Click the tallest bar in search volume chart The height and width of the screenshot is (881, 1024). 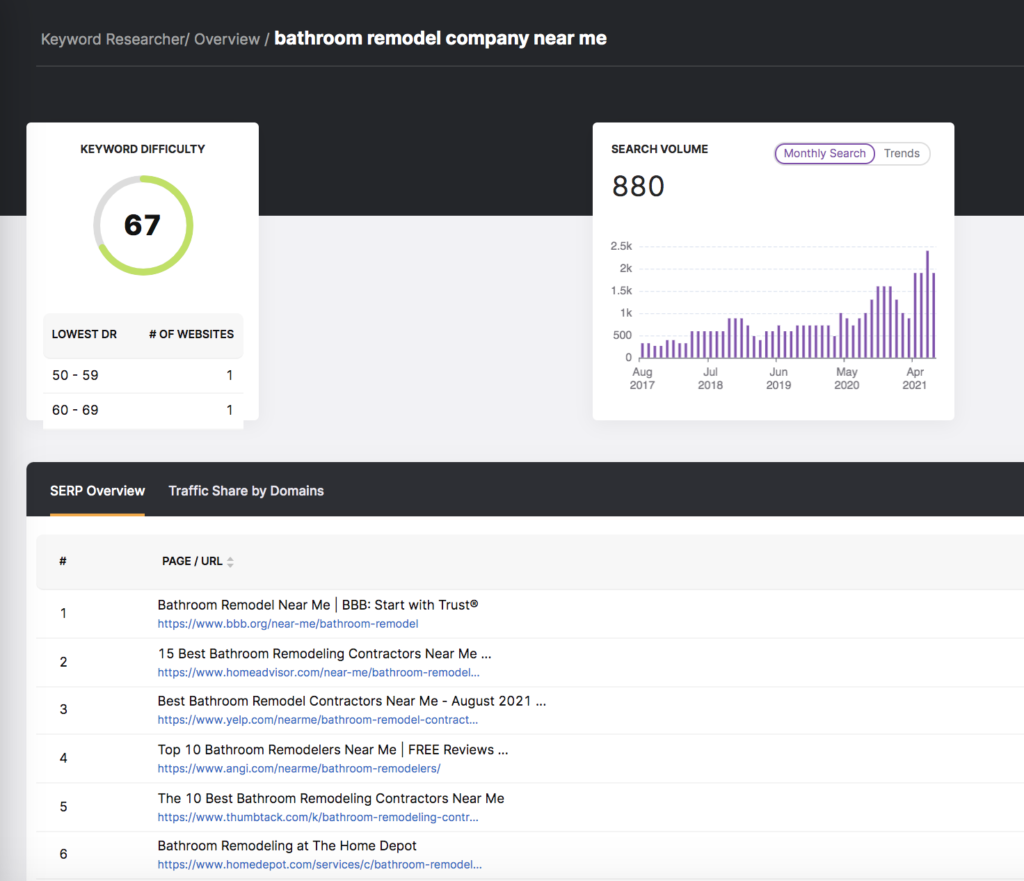point(927,304)
